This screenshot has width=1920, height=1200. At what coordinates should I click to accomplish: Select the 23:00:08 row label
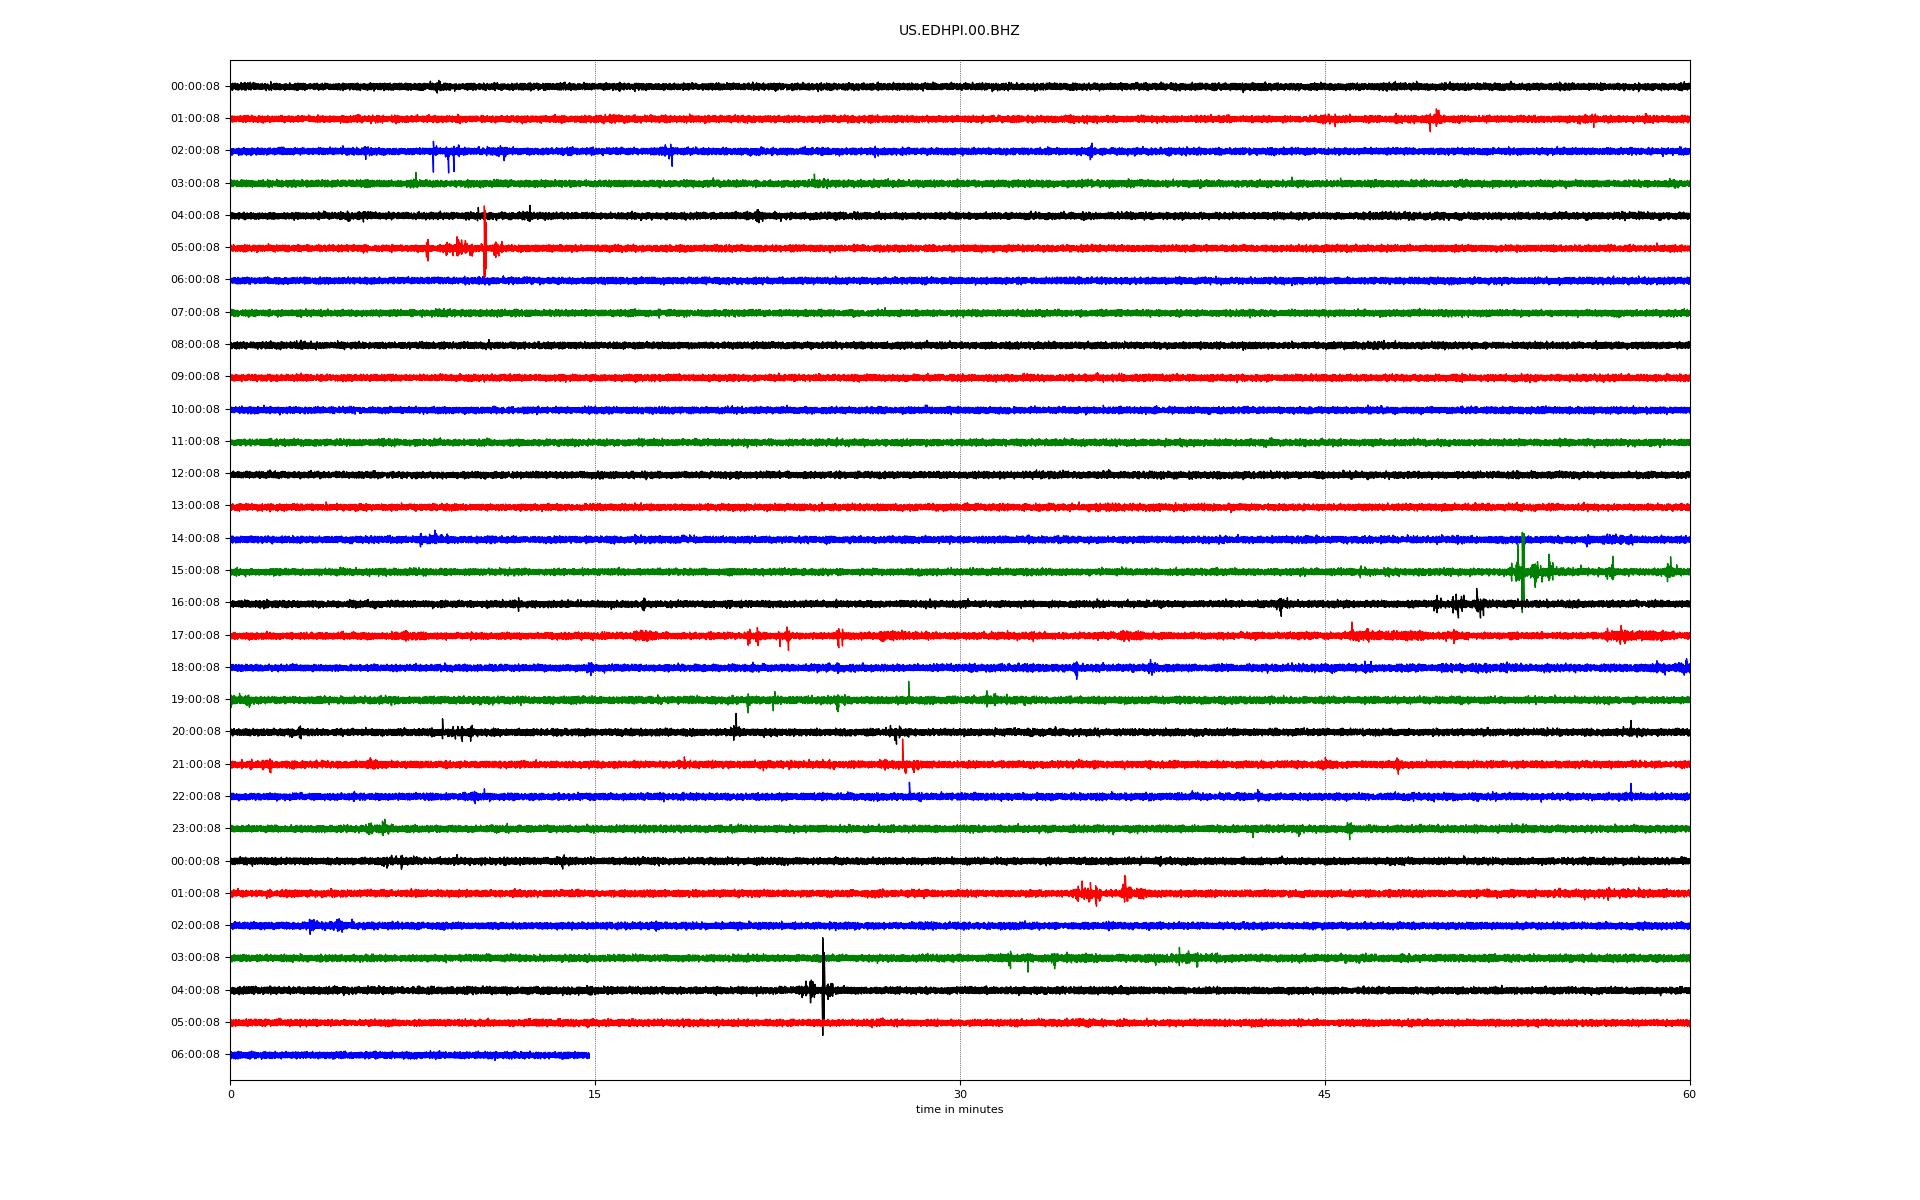pyautogui.click(x=195, y=829)
